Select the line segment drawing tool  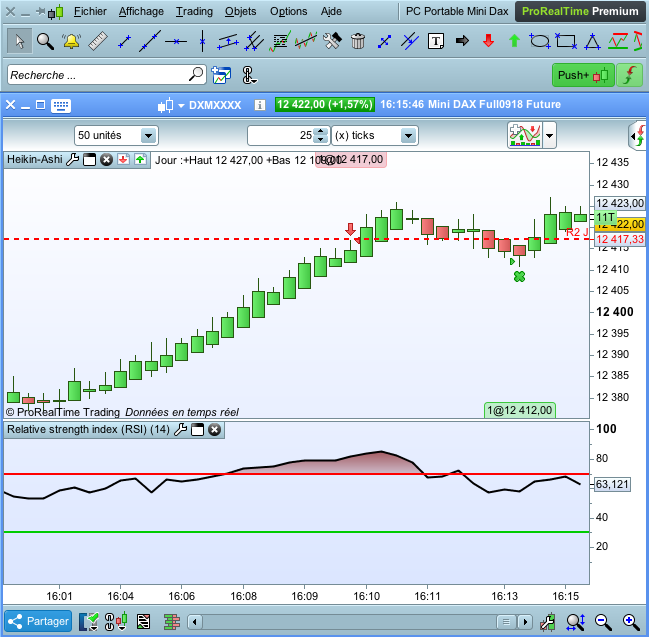(x=124, y=41)
